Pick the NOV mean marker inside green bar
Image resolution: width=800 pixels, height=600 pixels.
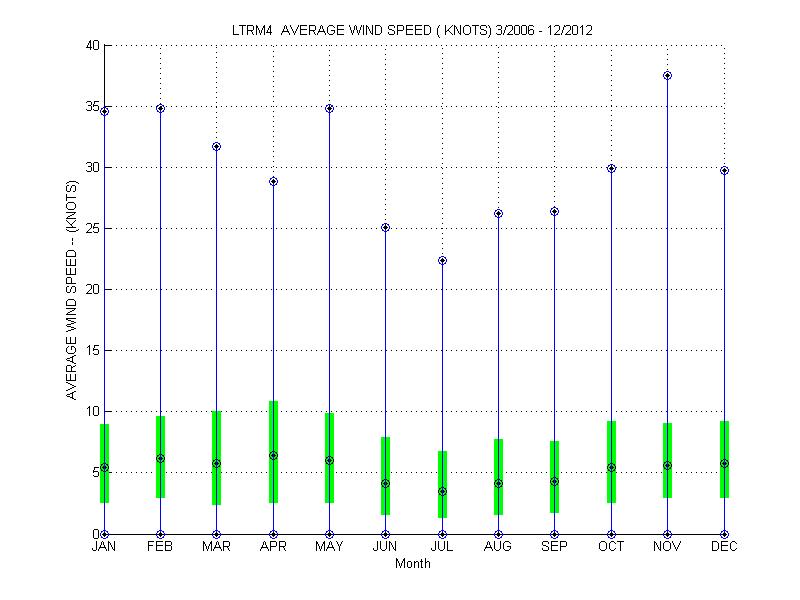(667, 465)
